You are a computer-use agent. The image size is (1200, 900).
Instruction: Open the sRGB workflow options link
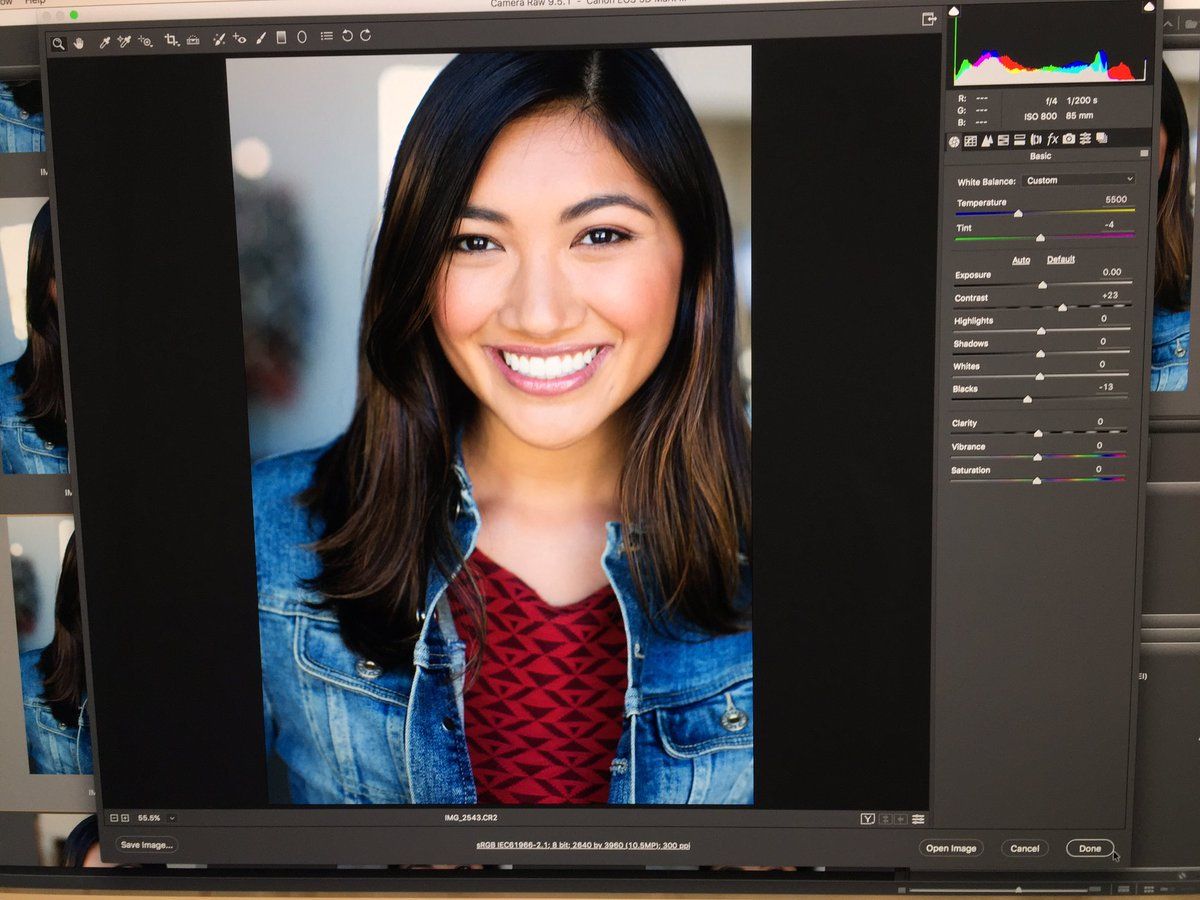[x=583, y=846]
